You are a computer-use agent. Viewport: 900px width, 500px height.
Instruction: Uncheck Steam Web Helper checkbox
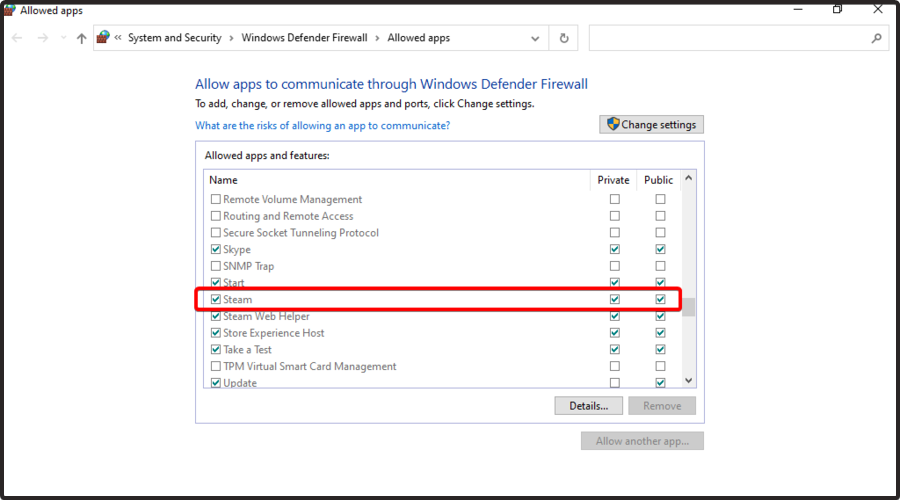click(216, 316)
